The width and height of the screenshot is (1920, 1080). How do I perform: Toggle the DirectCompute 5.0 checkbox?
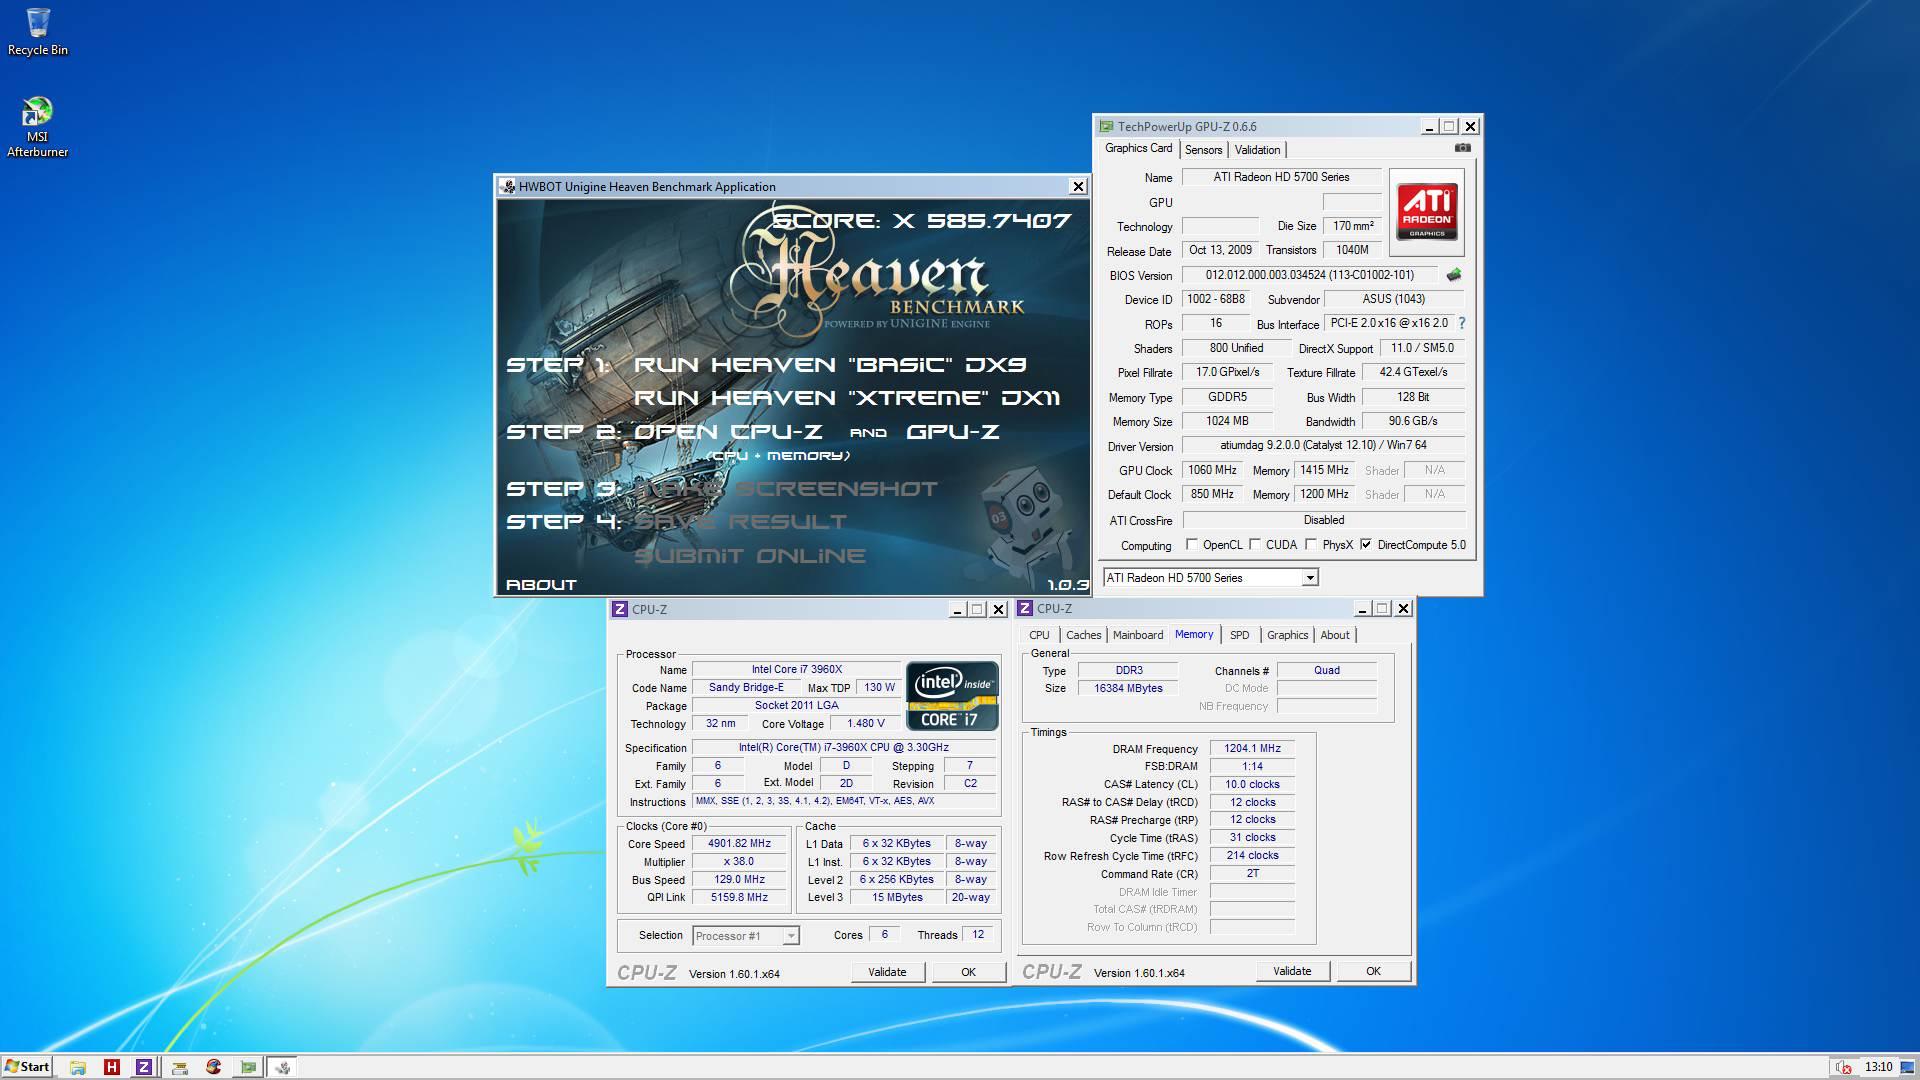(1366, 544)
